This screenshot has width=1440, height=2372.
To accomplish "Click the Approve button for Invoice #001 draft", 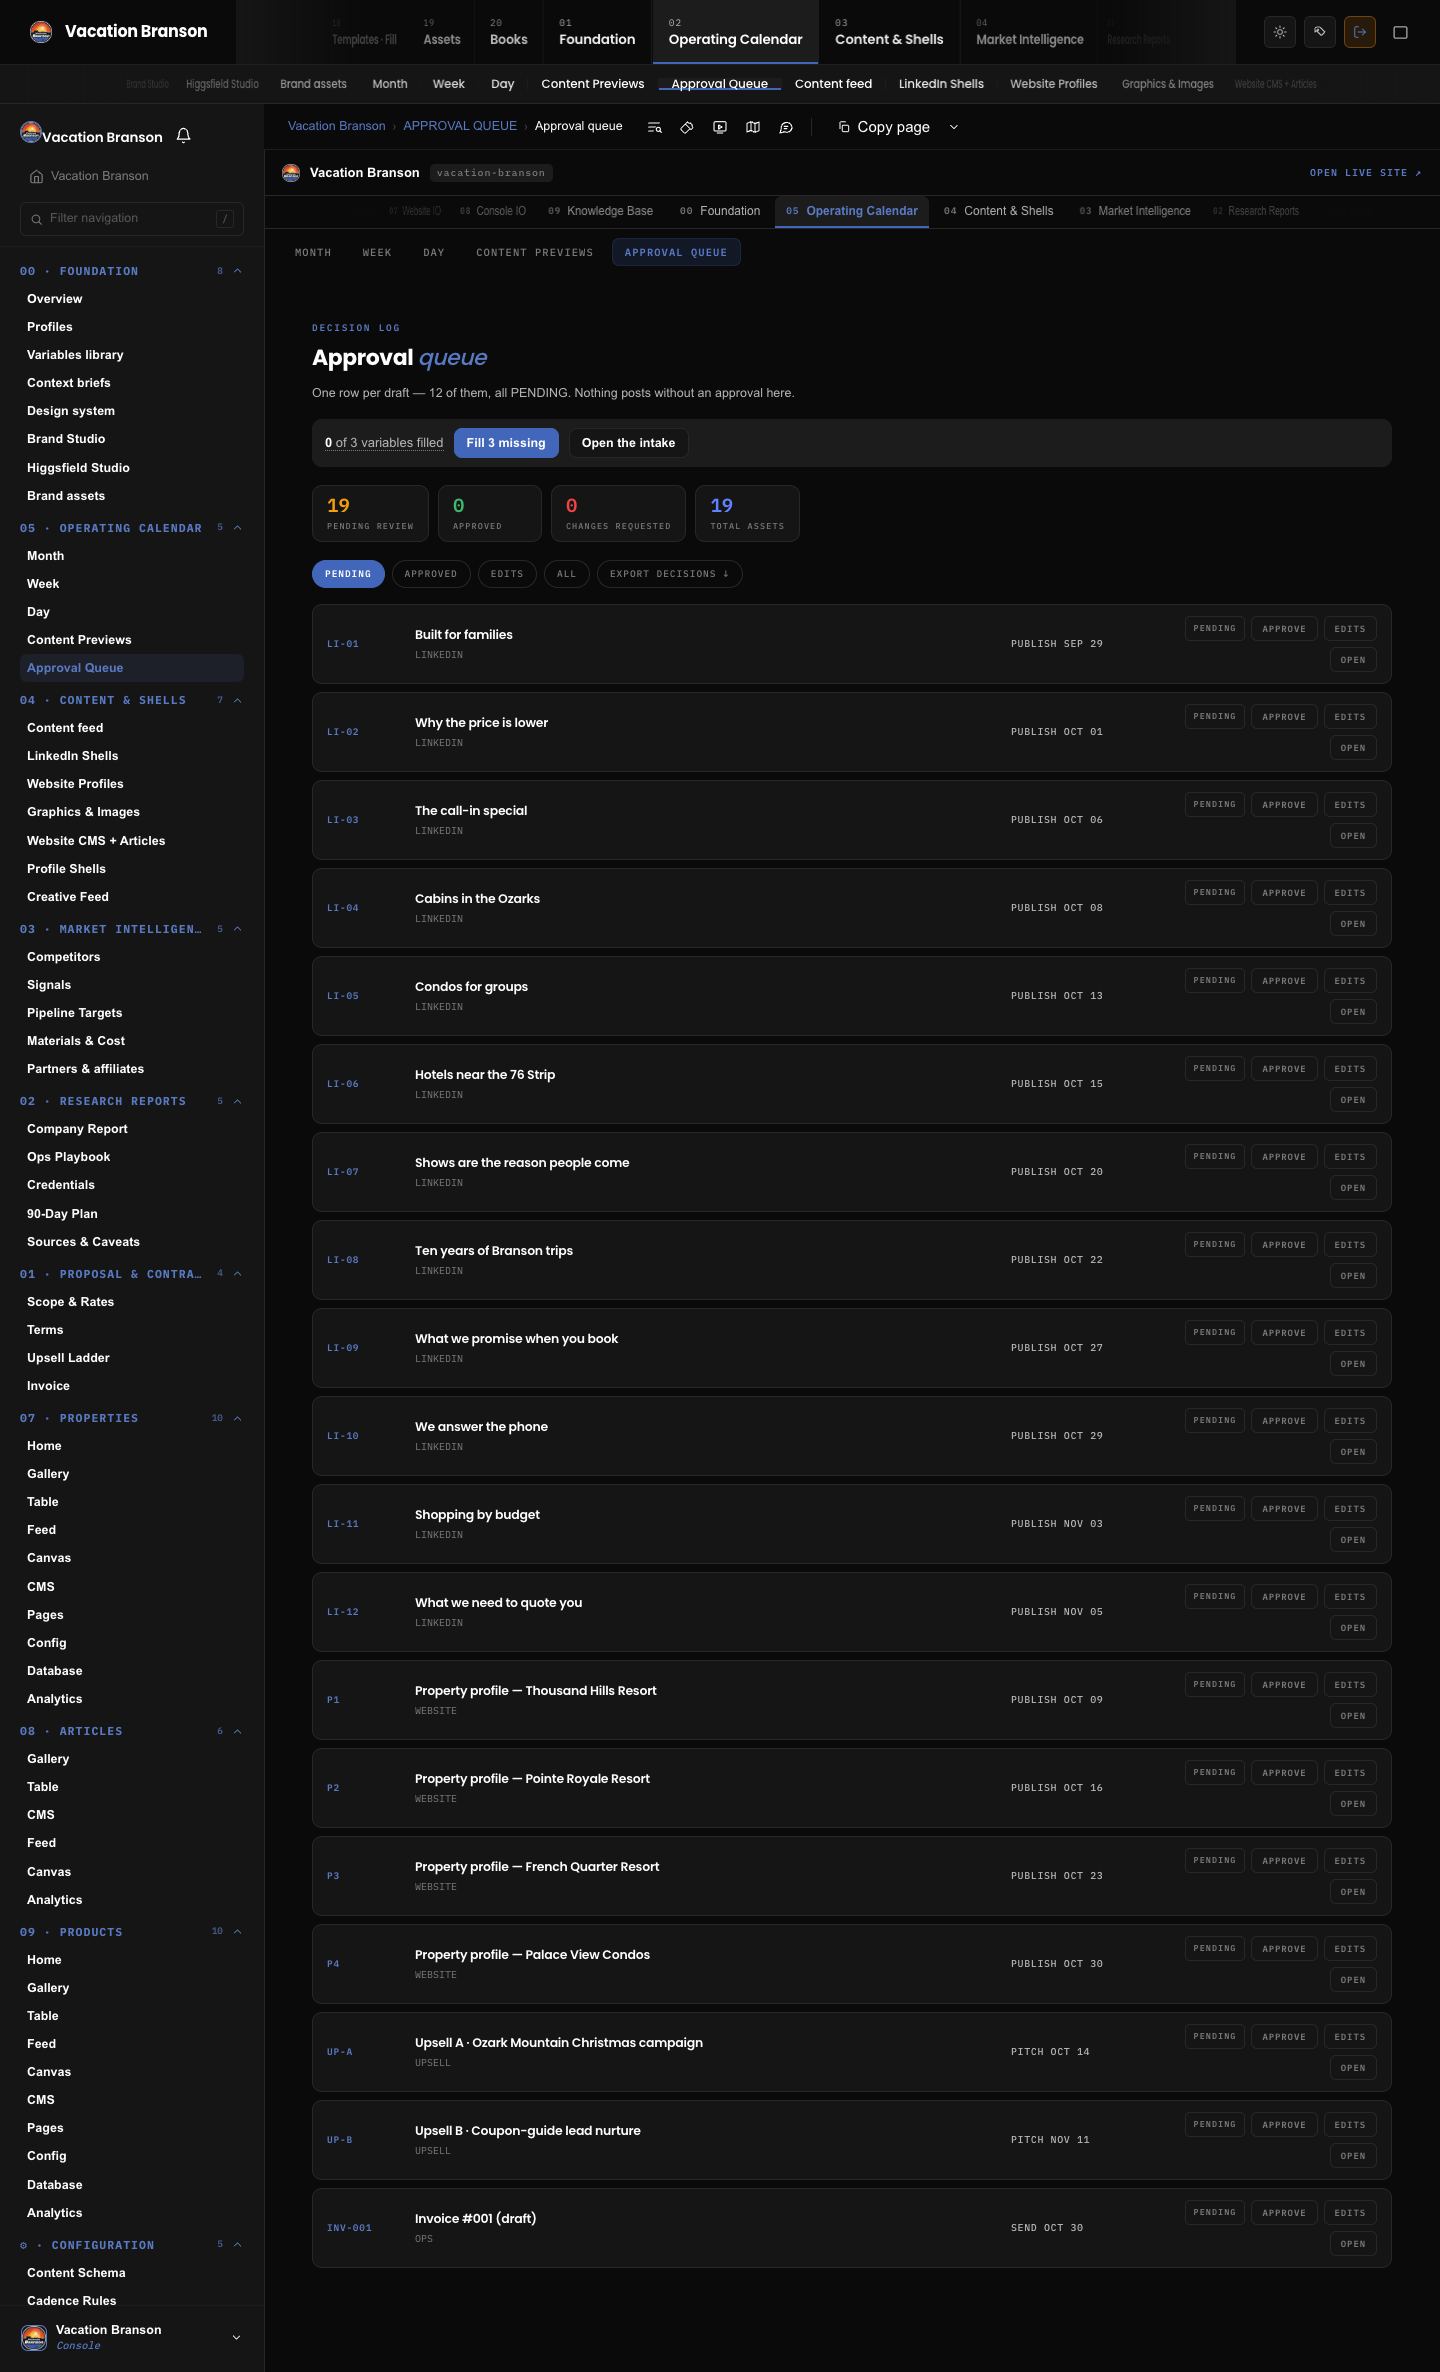I will tap(1284, 2213).
